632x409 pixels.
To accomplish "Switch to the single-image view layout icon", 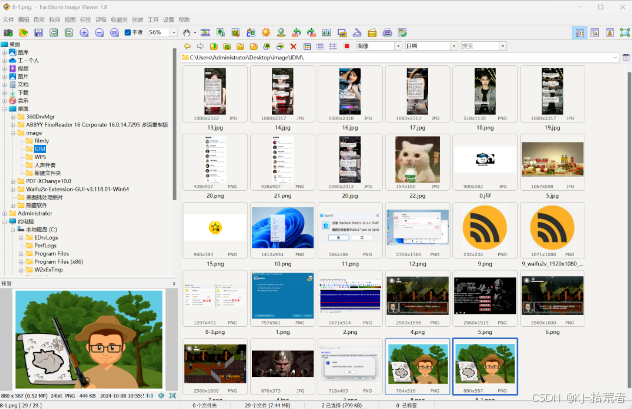I will pyautogui.click(x=610, y=33).
